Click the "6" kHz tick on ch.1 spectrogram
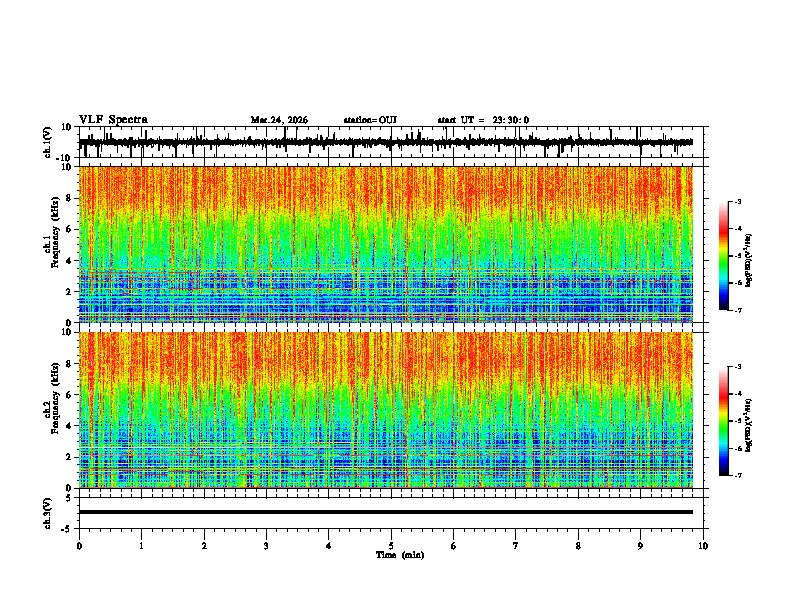The image size is (792, 612). (x=69, y=230)
